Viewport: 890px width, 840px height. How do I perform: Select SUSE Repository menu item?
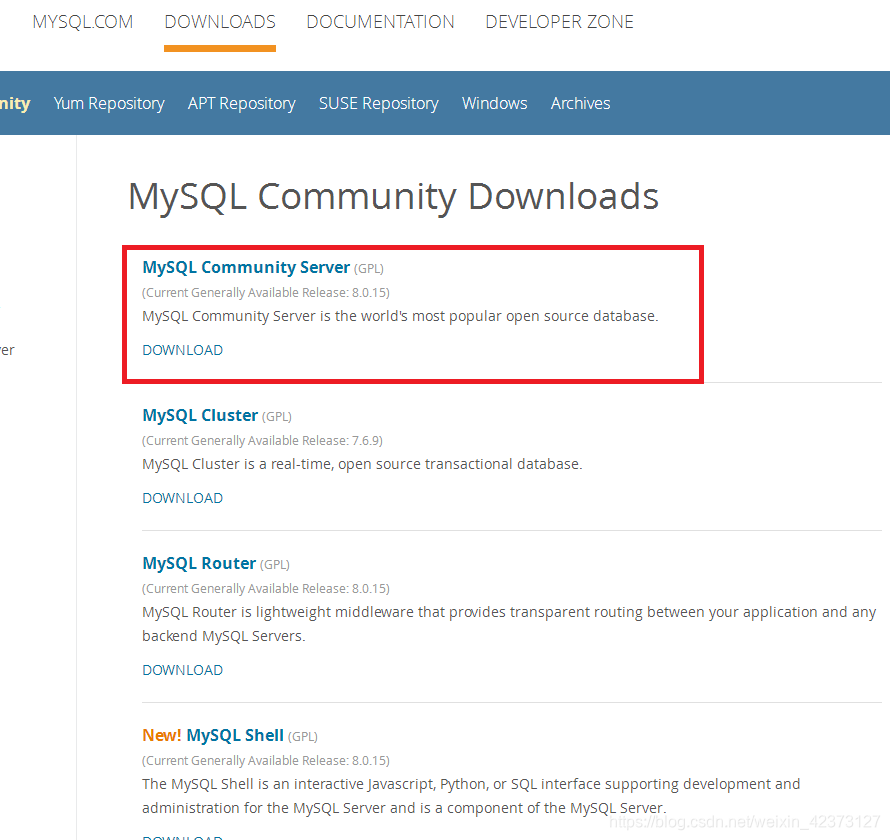pyautogui.click(x=379, y=103)
